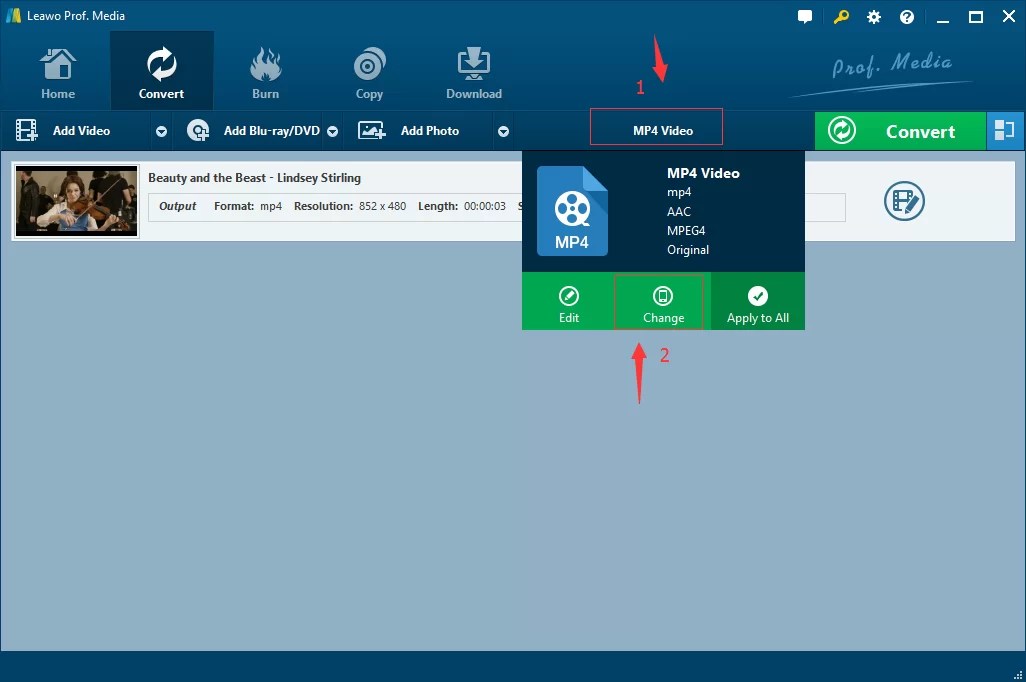Click the Add Video icon
The width and height of the screenshot is (1026, 682).
click(25, 130)
